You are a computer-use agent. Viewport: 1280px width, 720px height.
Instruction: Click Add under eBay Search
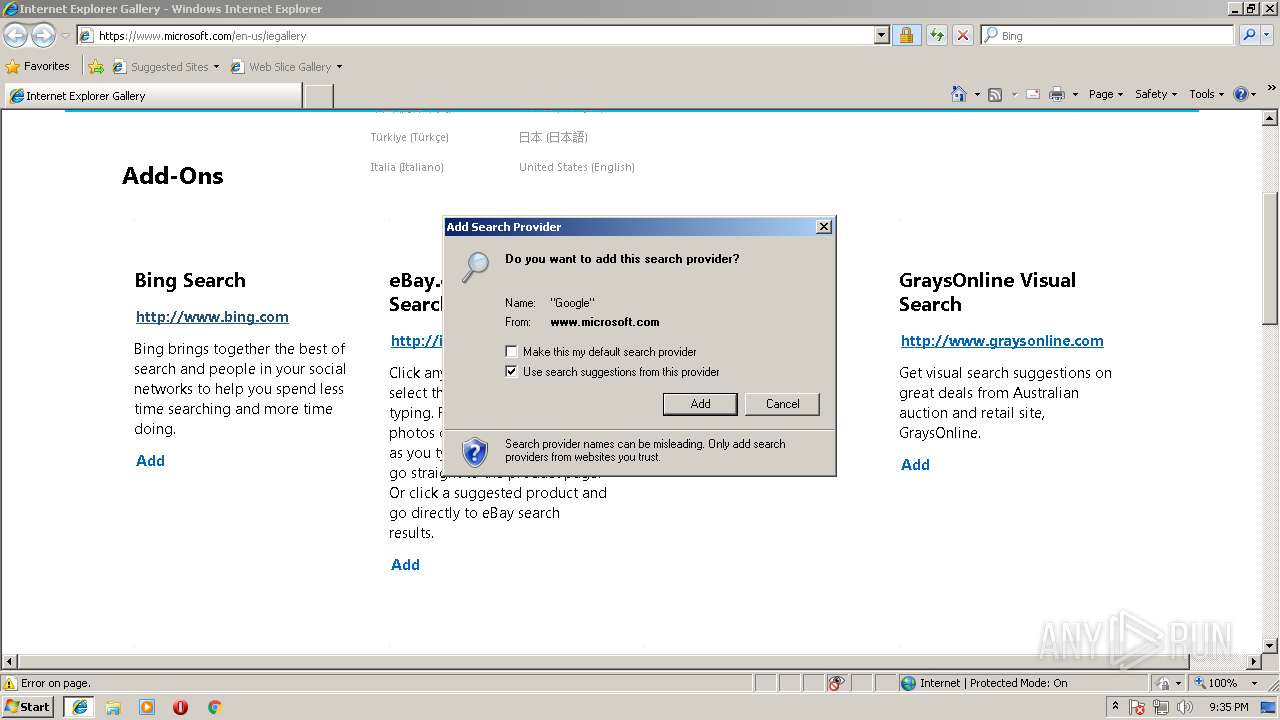point(405,565)
